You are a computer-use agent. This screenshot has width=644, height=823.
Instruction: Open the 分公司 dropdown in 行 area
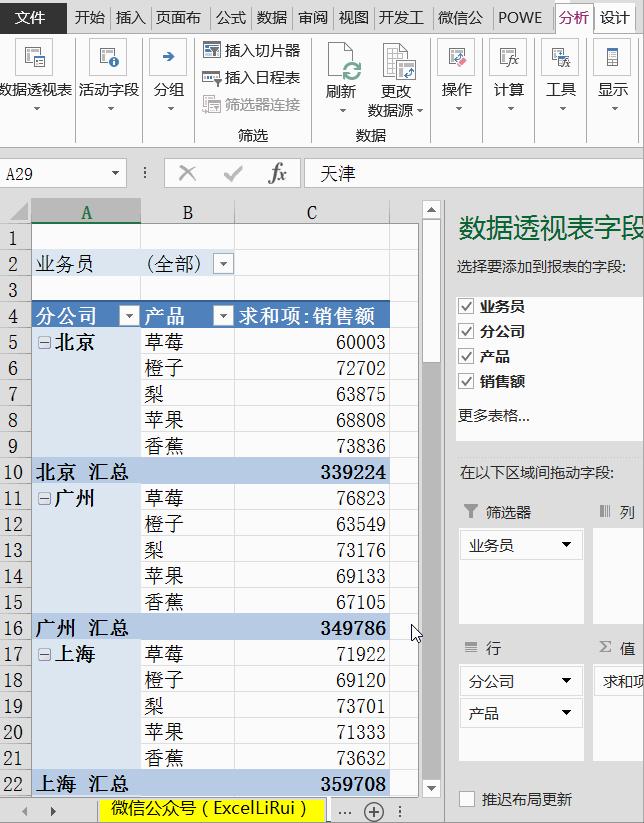[x=566, y=681]
